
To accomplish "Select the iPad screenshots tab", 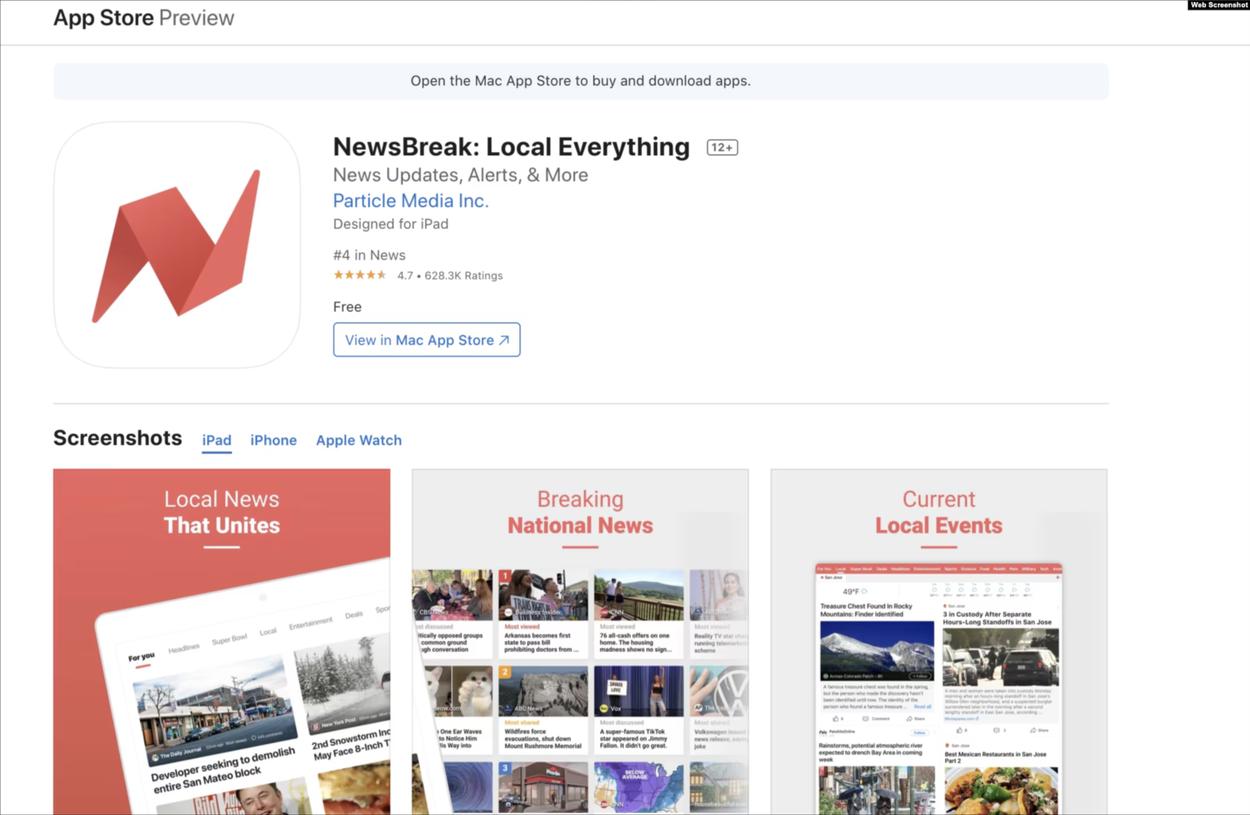I will point(217,440).
